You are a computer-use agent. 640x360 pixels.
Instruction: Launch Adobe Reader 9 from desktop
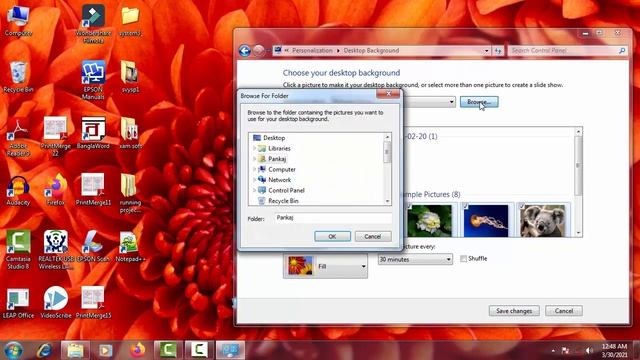point(18,137)
